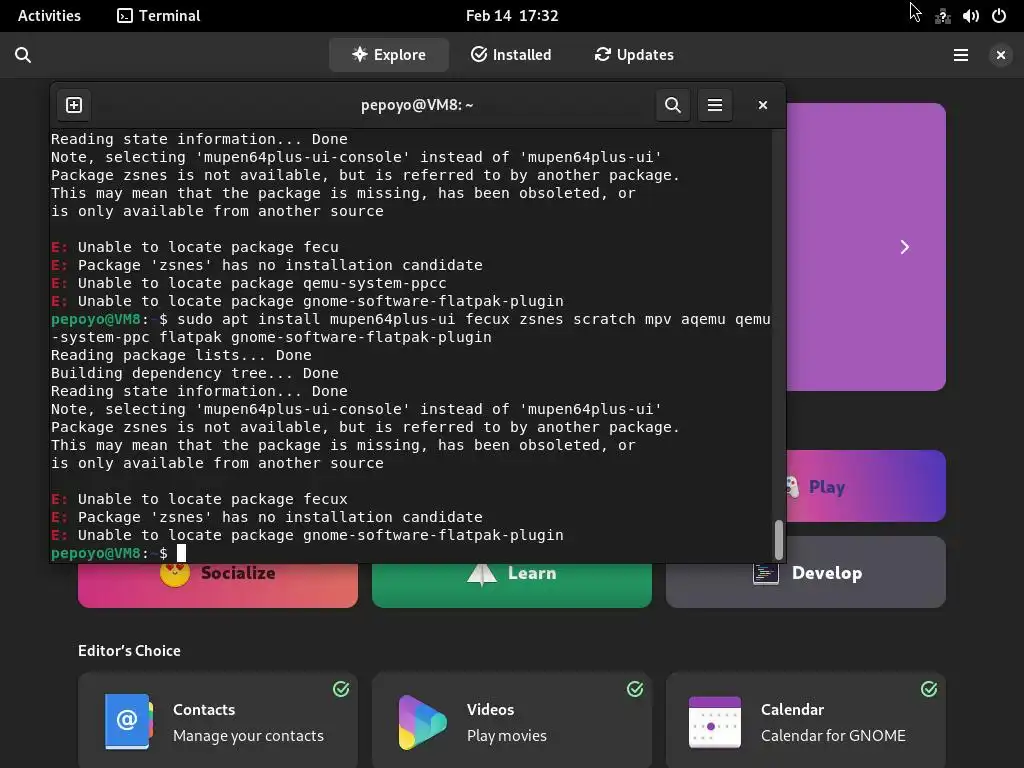1024x768 pixels.
Task: Open the Videos app card
Action: click(x=511, y=721)
